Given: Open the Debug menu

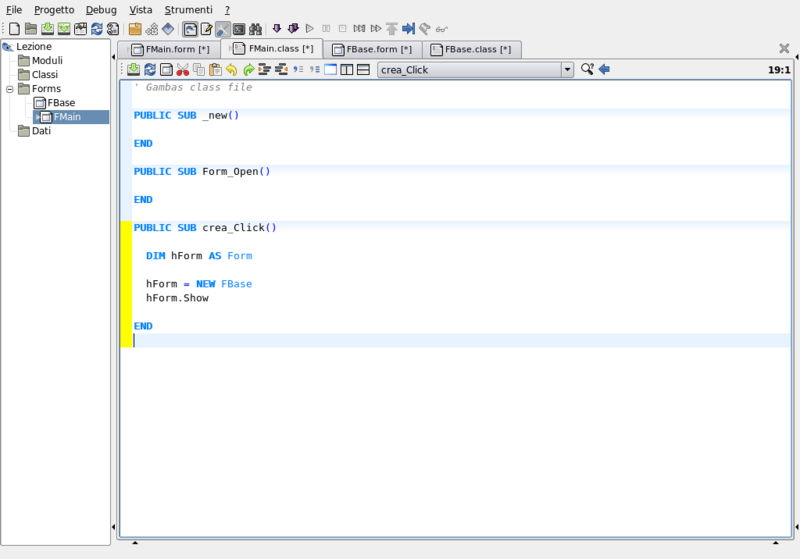Looking at the screenshot, I should (x=101, y=10).
